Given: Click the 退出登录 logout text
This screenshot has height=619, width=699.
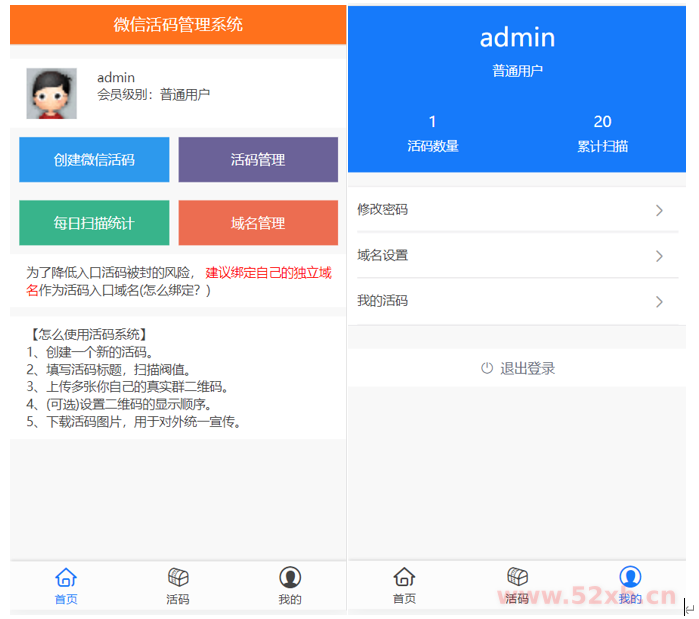Looking at the screenshot, I should click(x=527, y=368).
